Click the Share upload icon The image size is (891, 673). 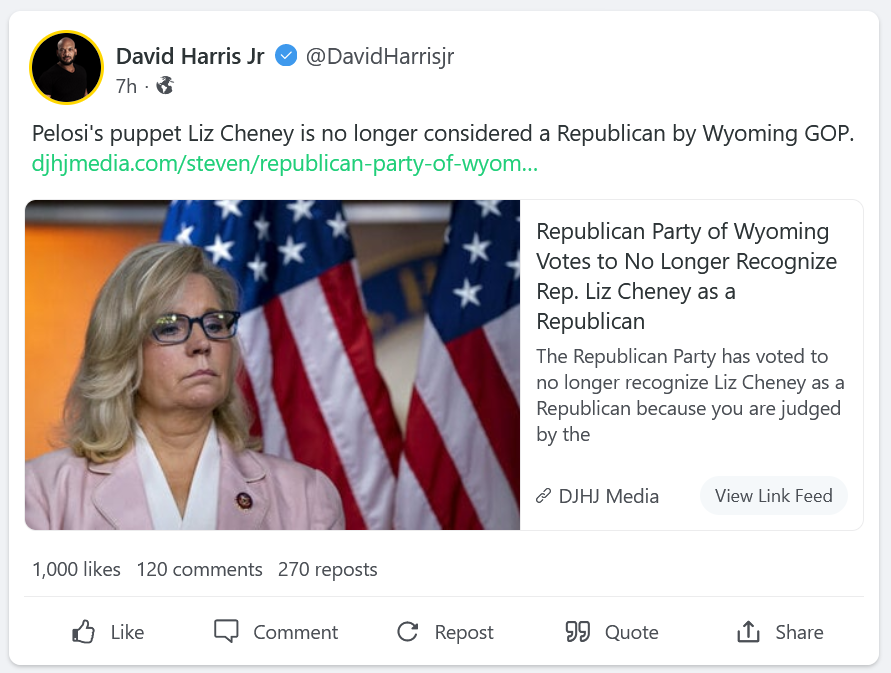pos(748,632)
